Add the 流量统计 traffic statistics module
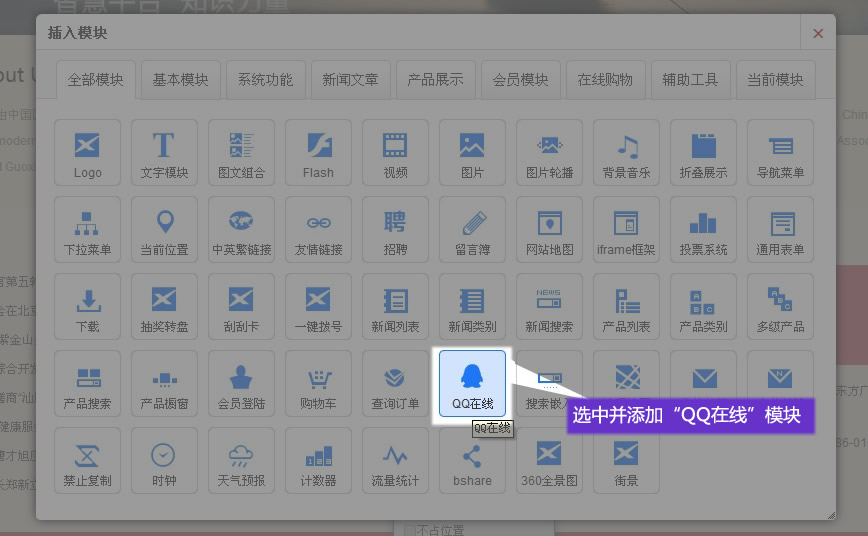 click(x=395, y=460)
